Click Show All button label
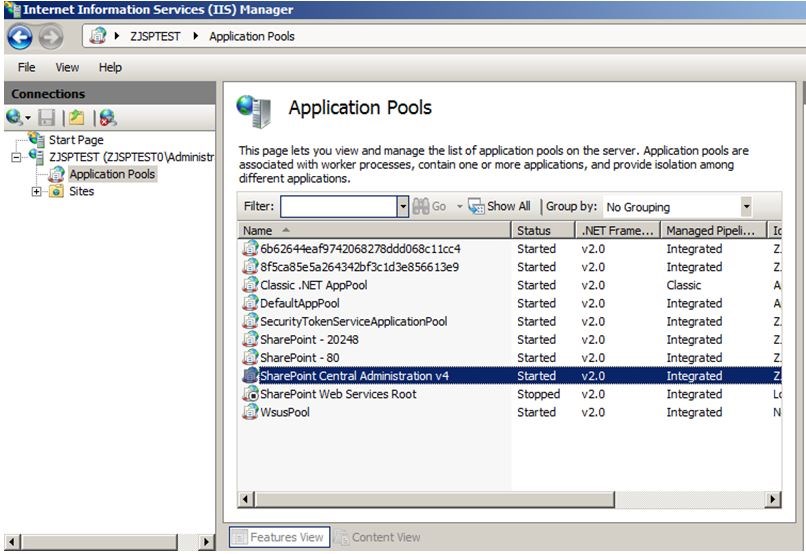Screen dimensions: 806x554 click(508, 206)
